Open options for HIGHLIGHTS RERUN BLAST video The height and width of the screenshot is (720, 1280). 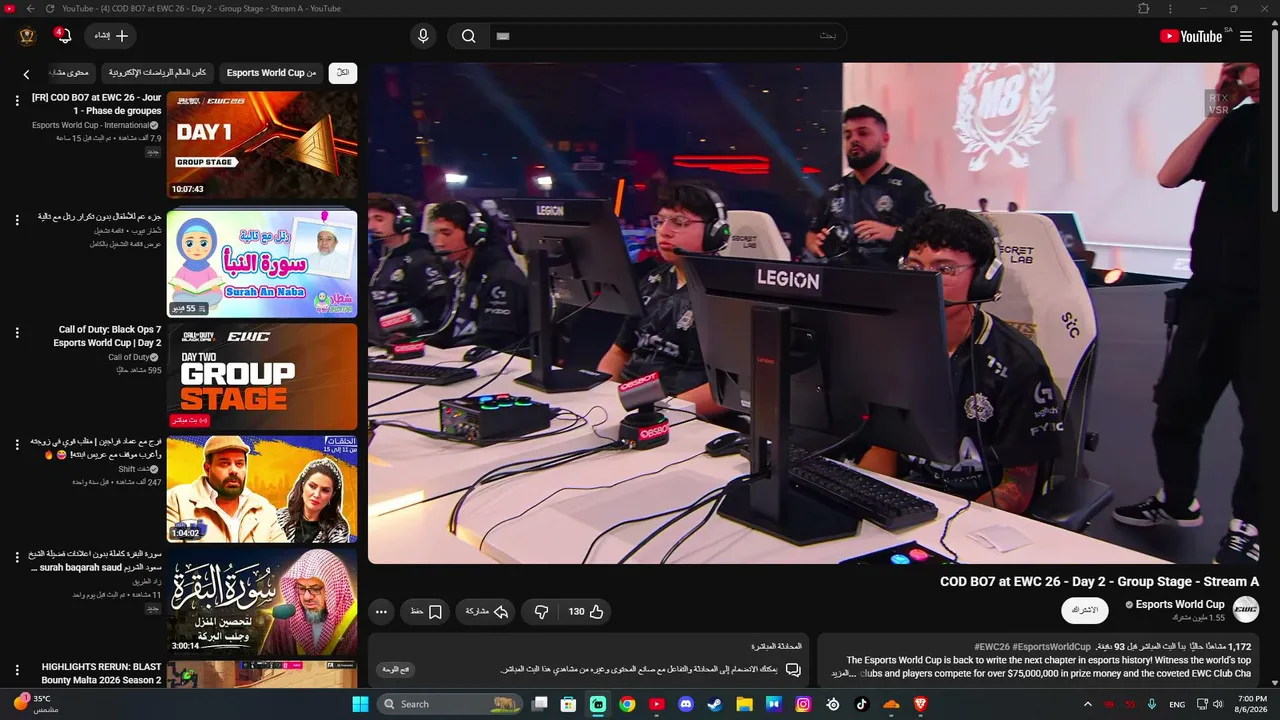pos(17,670)
